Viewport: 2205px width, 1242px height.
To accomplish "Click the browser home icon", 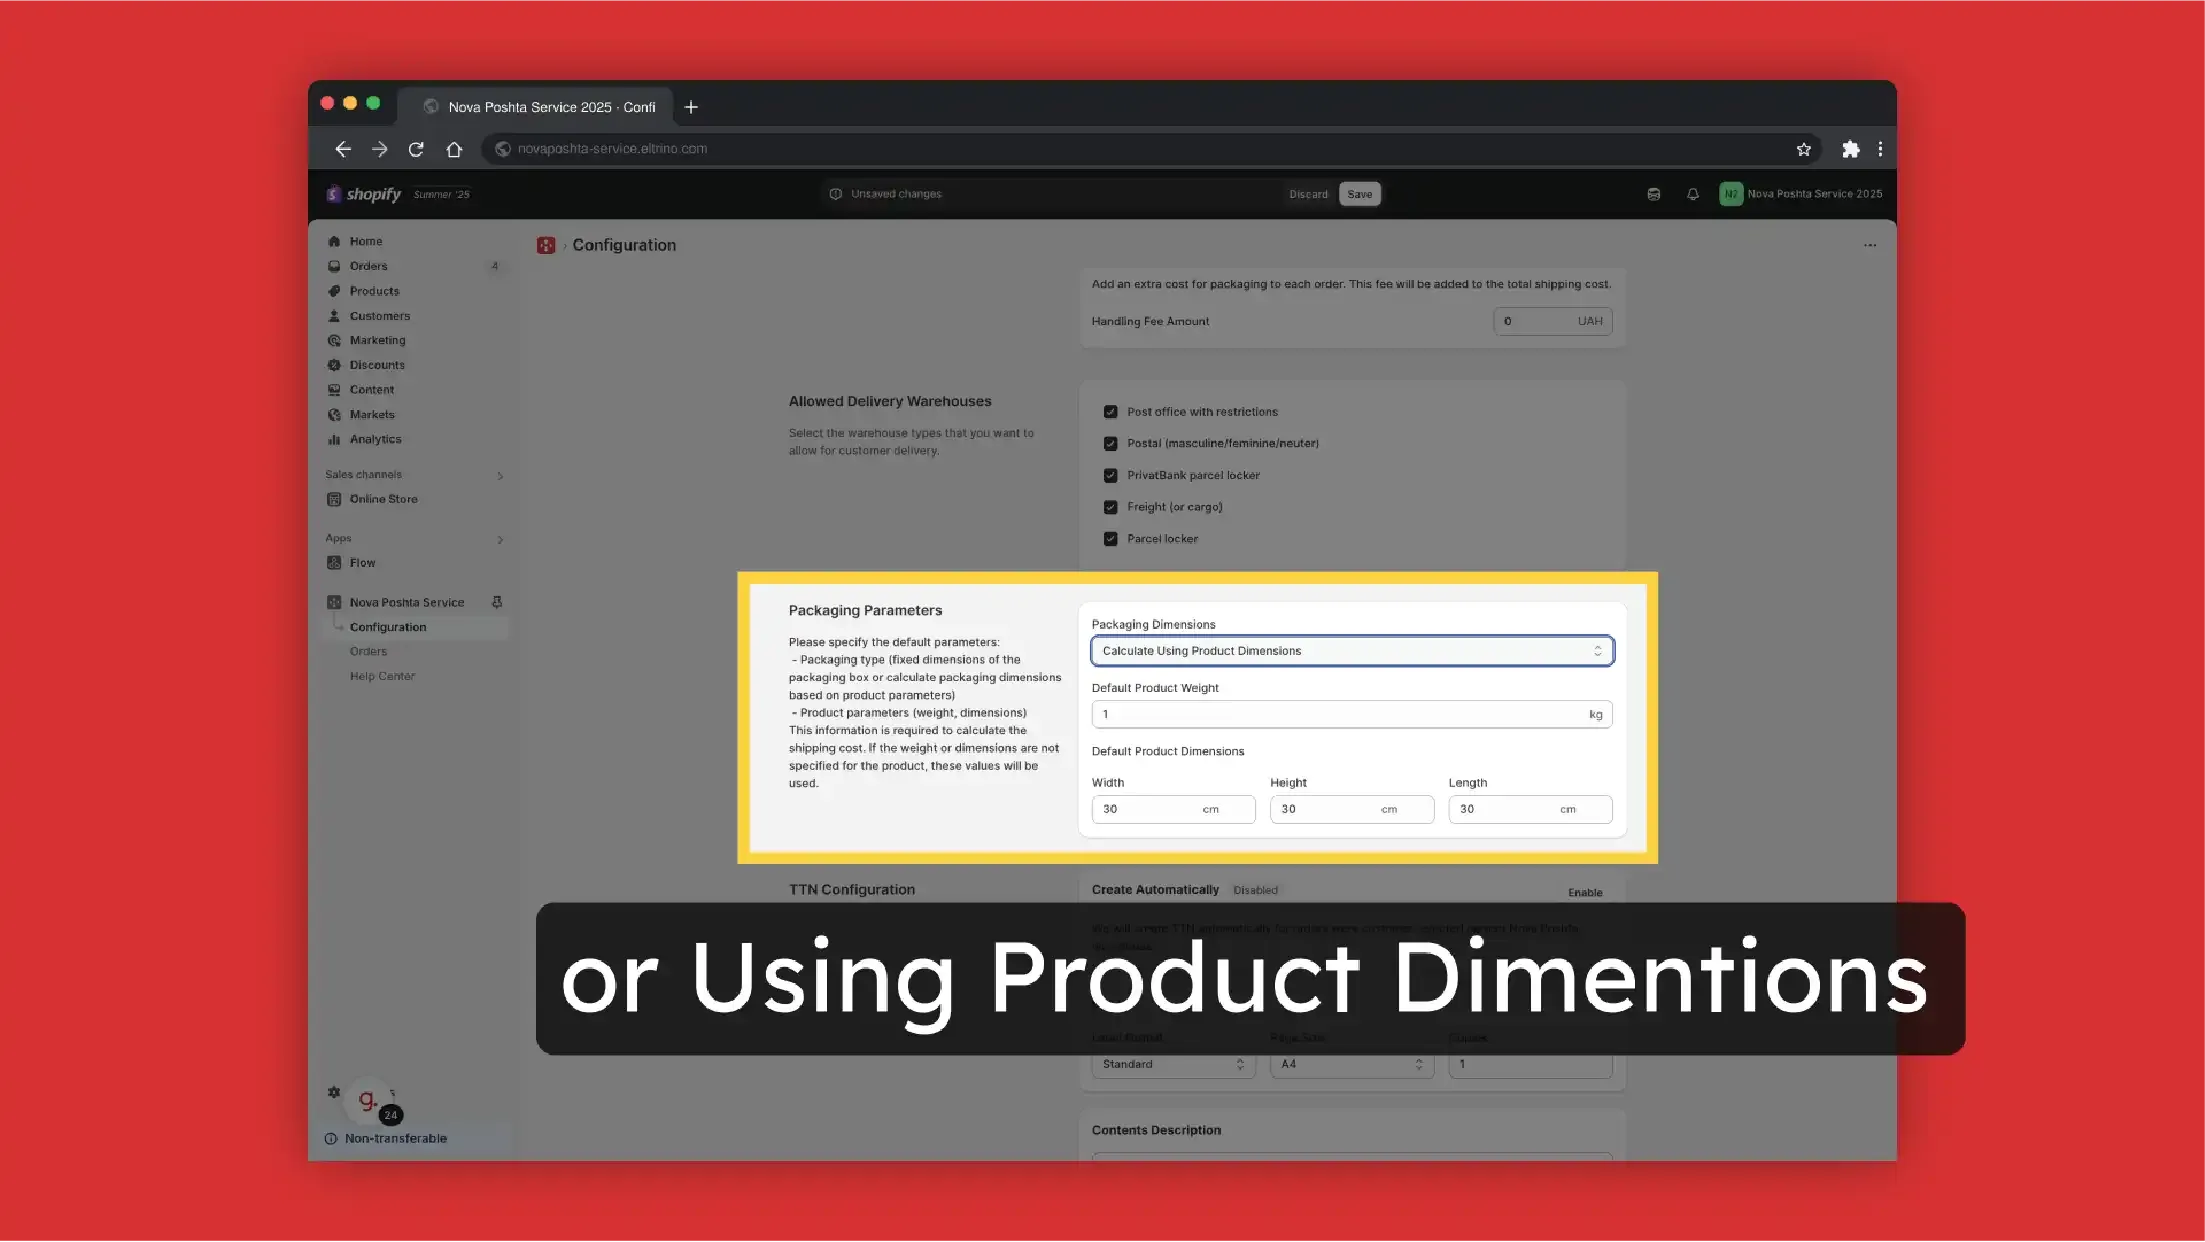I will pos(454,149).
